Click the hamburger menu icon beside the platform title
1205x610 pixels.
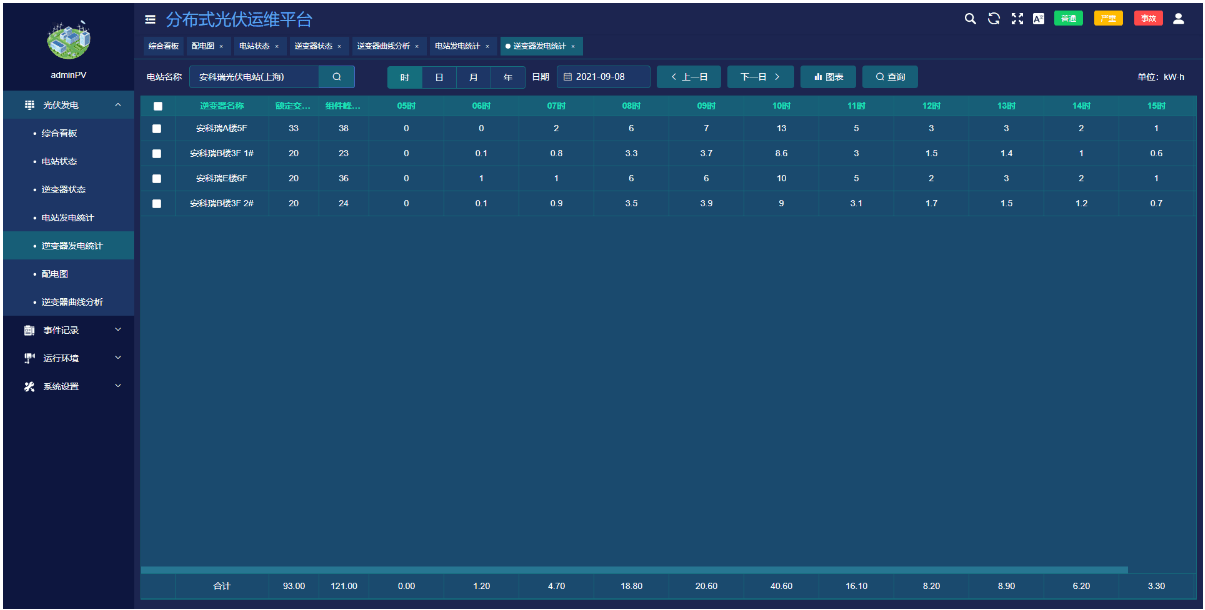point(150,19)
